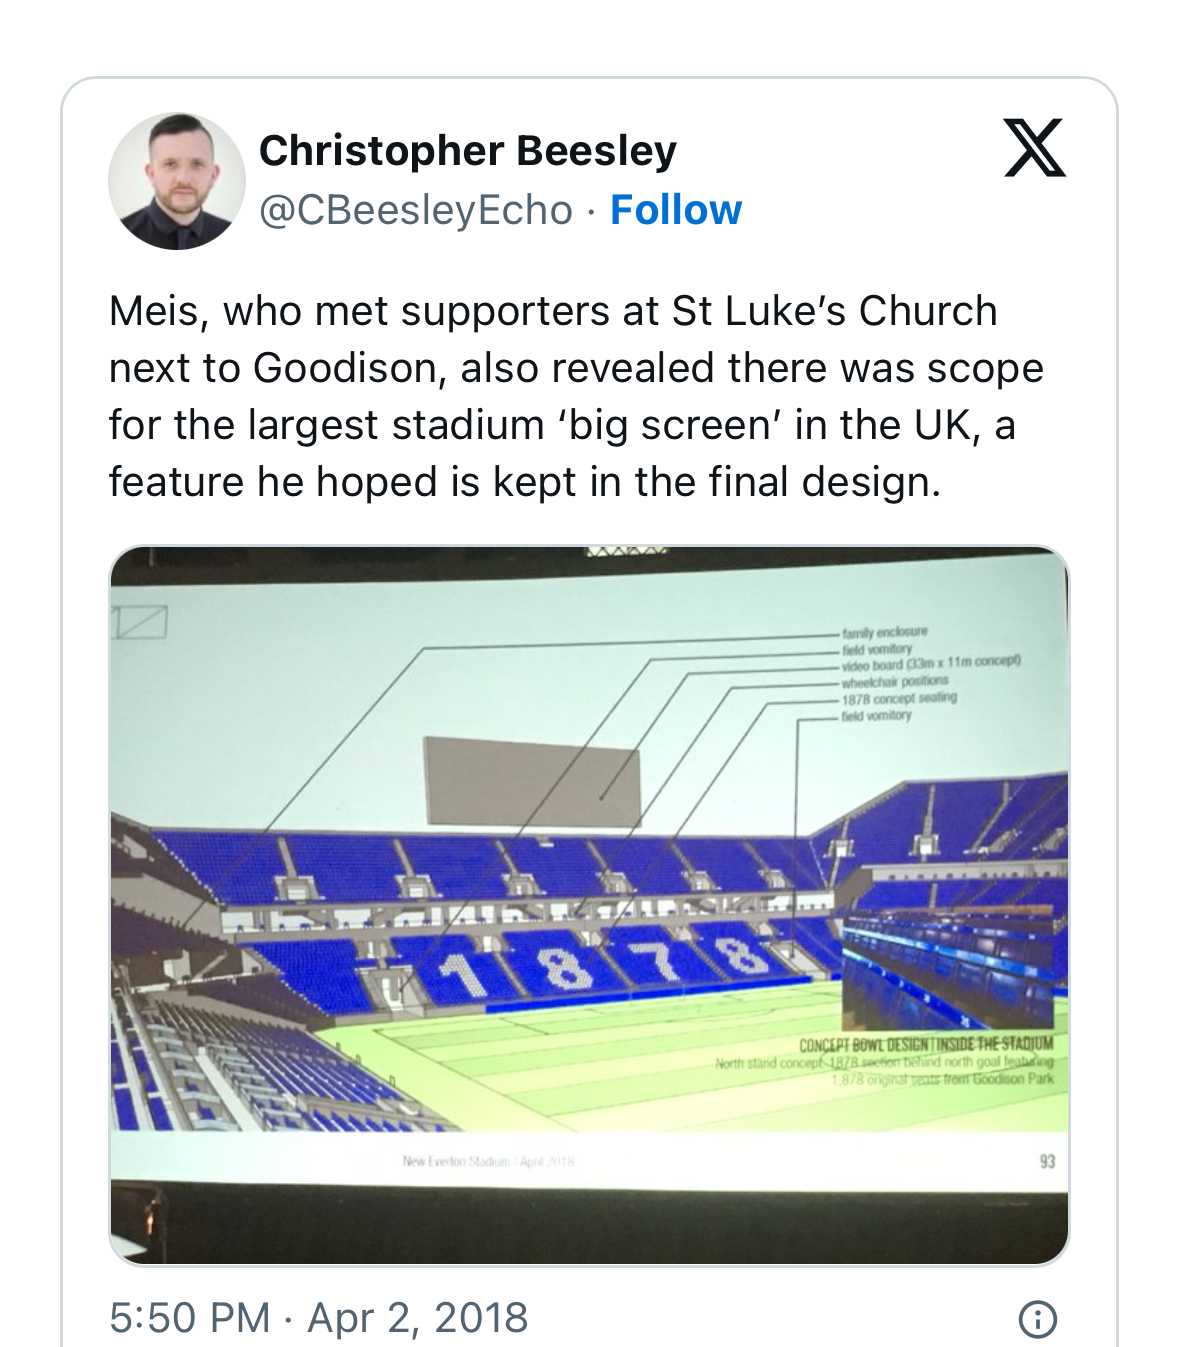Click the family enclosure label on the slide

(x=885, y=632)
